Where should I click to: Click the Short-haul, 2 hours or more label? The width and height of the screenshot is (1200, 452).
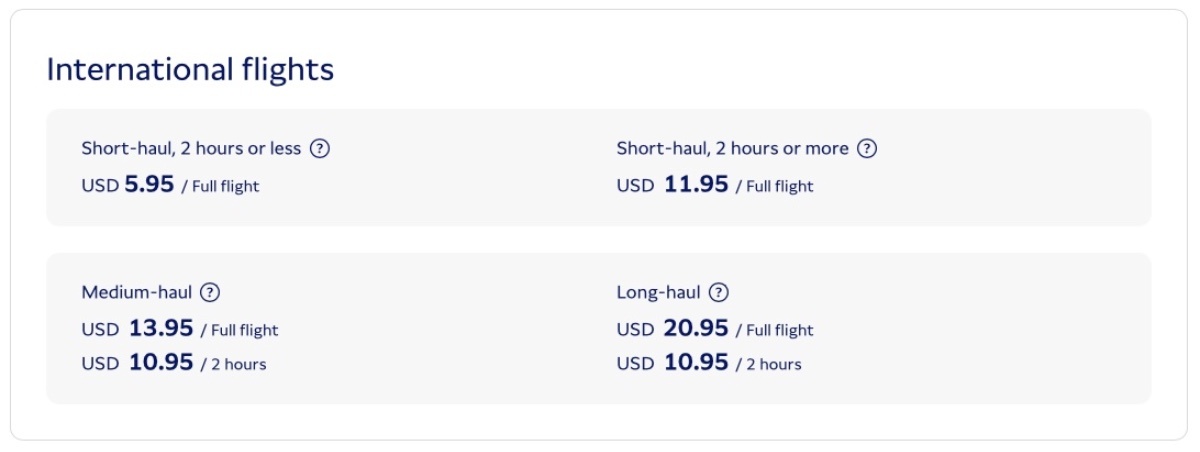[x=732, y=148]
